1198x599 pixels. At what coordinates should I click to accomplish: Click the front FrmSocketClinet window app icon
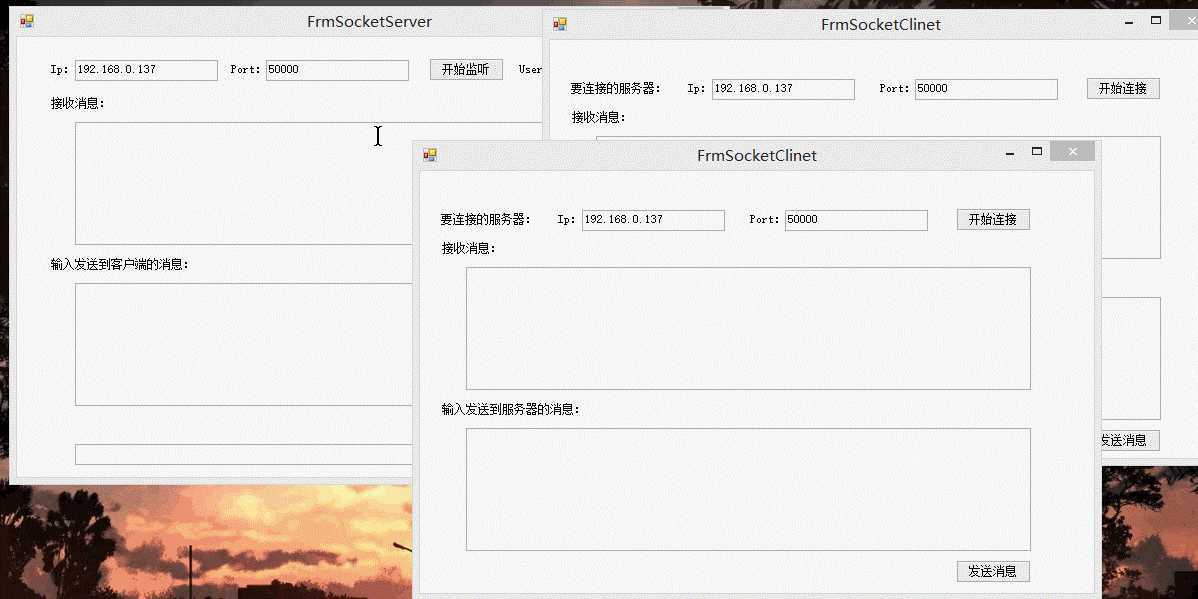pyautogui.click(x=430, y=155)
